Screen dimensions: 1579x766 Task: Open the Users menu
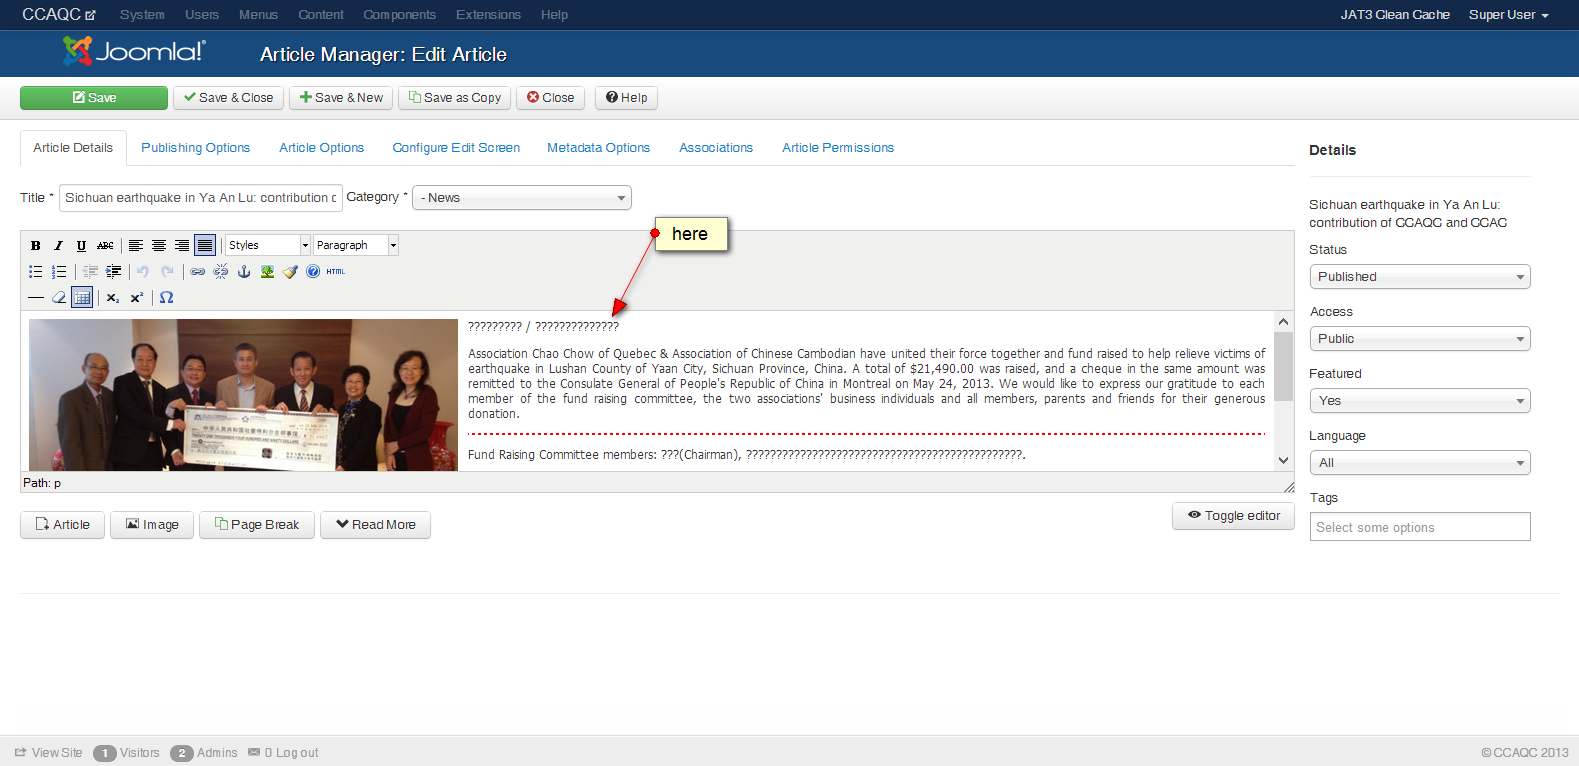202,15
